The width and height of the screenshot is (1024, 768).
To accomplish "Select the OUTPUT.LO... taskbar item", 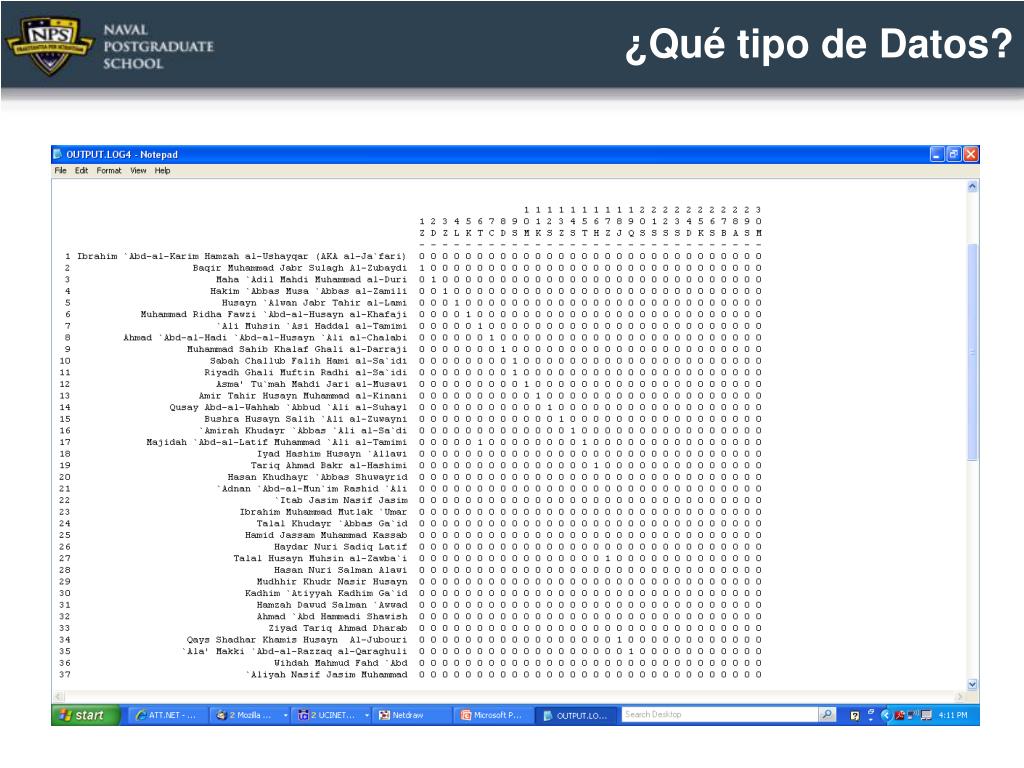I will tap(576, 715).
